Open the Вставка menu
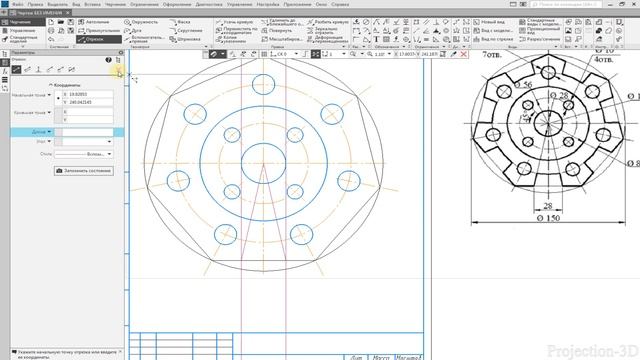 point(92,4)
